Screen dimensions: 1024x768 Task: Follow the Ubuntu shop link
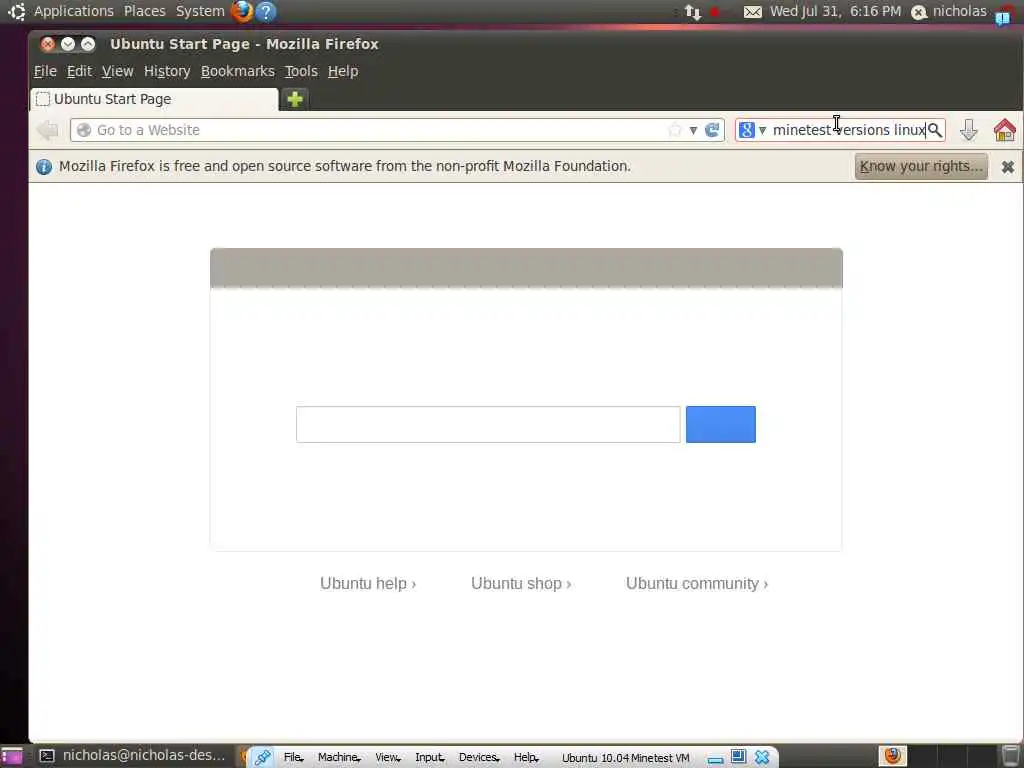[x=521, y=583]
